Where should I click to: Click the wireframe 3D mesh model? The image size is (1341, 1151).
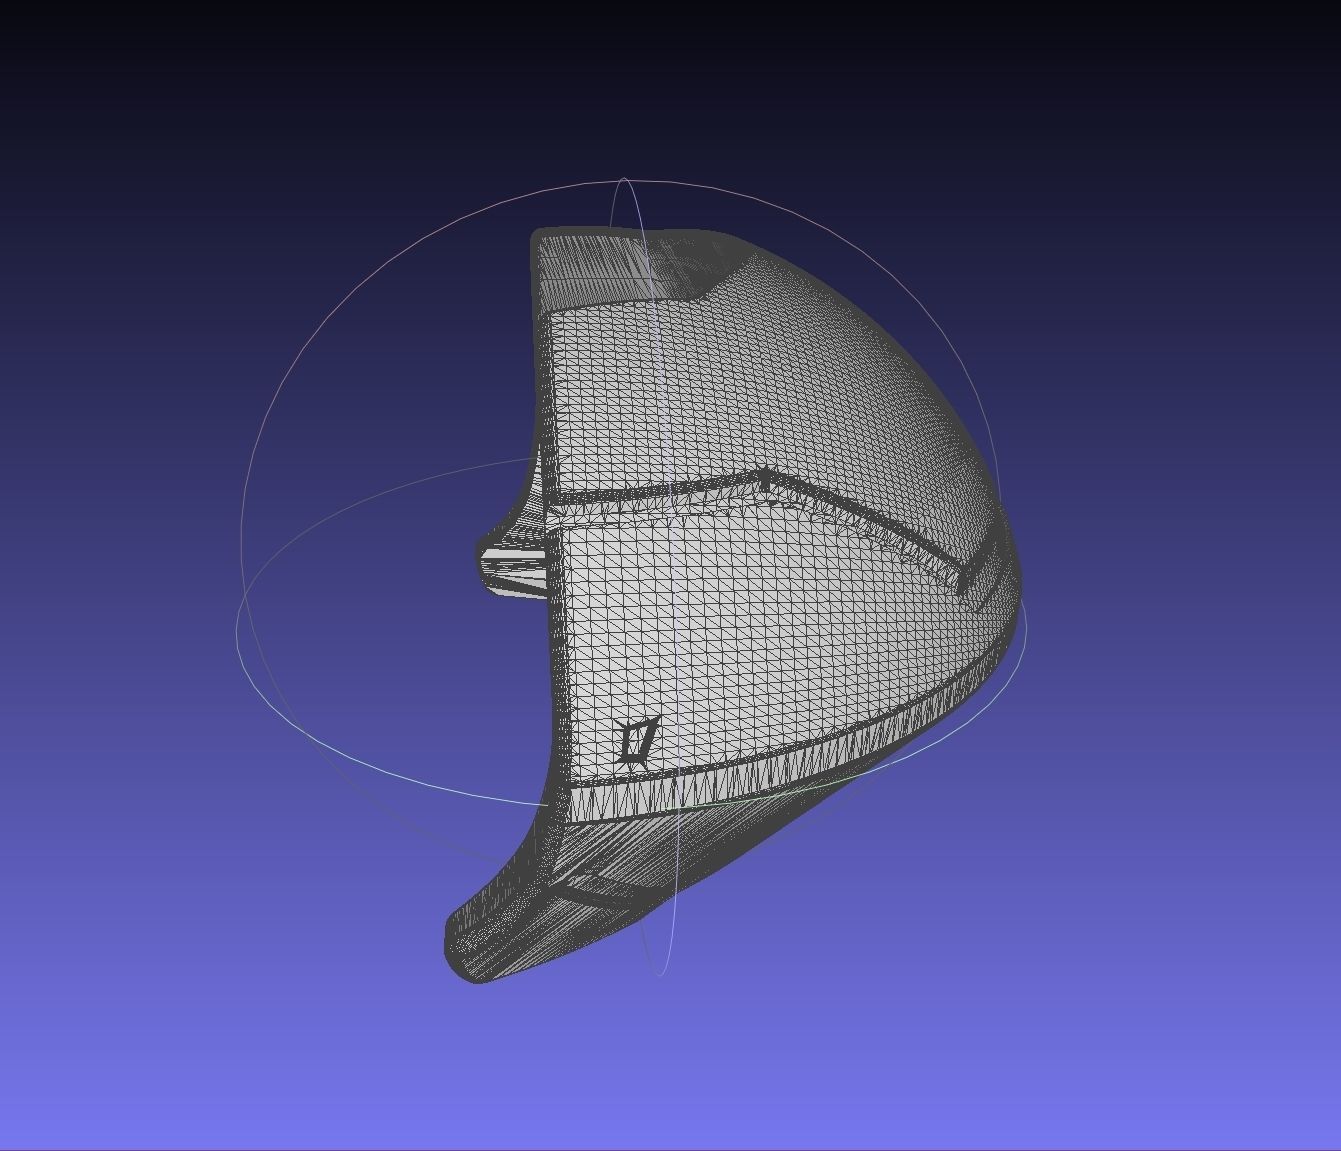tap(733, 606)
